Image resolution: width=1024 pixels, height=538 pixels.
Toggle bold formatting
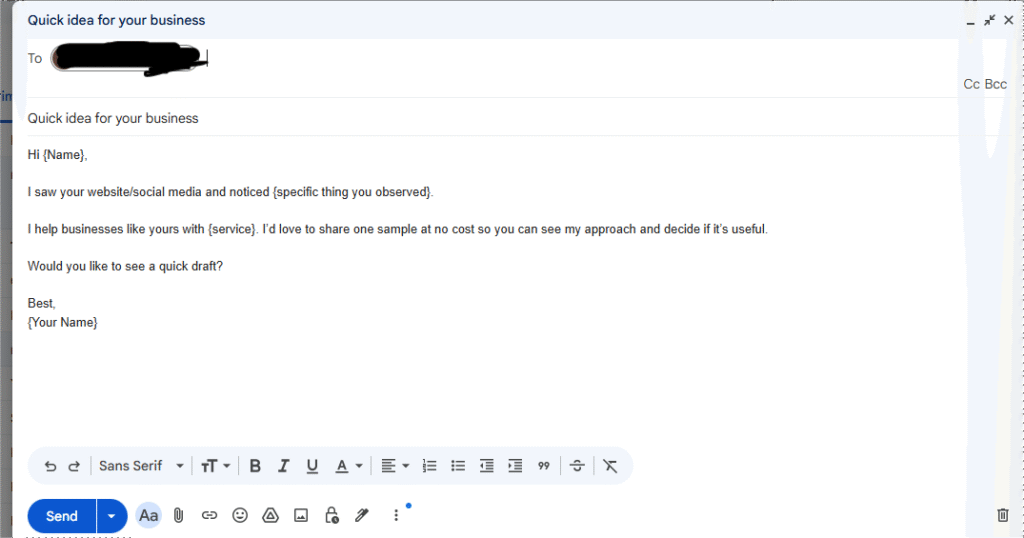[x=255, y=466]
